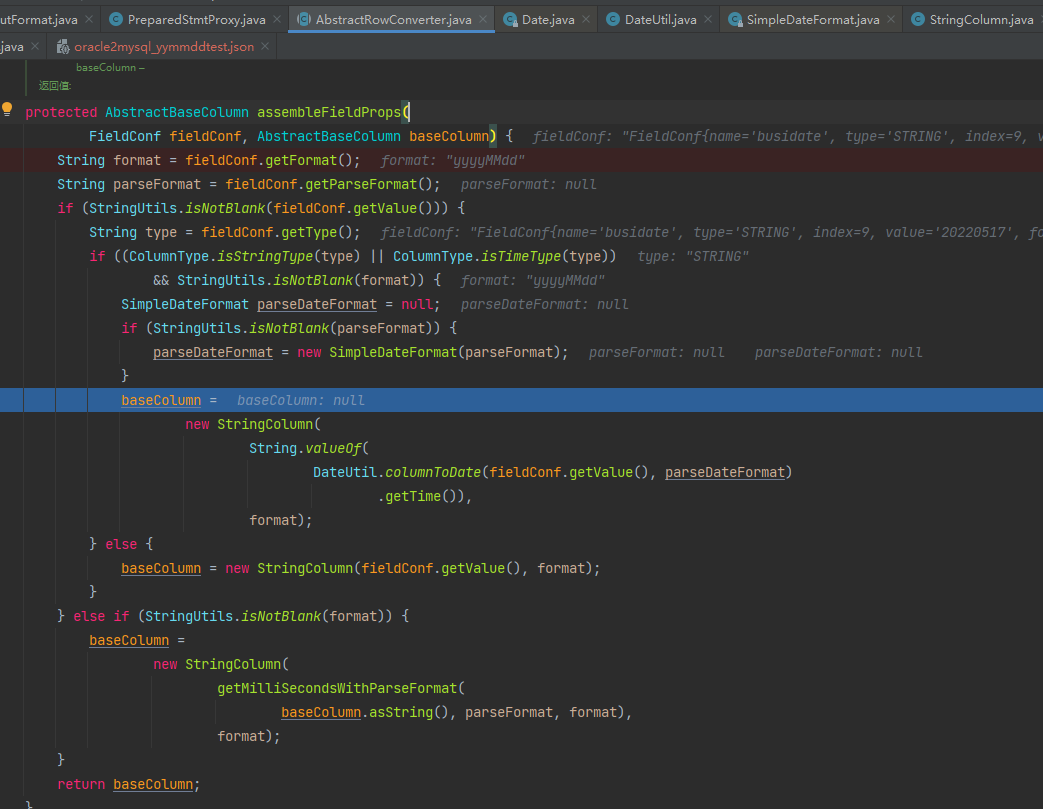Open the oracle2mysql_yymmddtest.json tab

click(164, 47)
